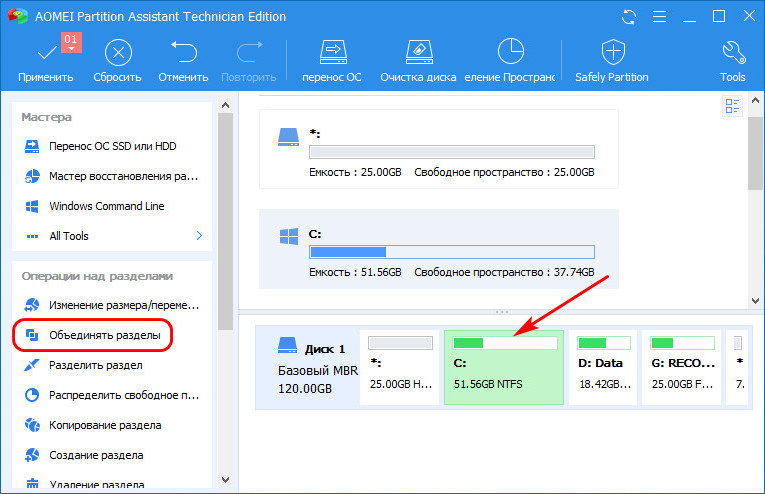This screenshot has width=765, height=494.
Task: Click partition list scrollbar down arrow
Action: (x=755, y=301)
